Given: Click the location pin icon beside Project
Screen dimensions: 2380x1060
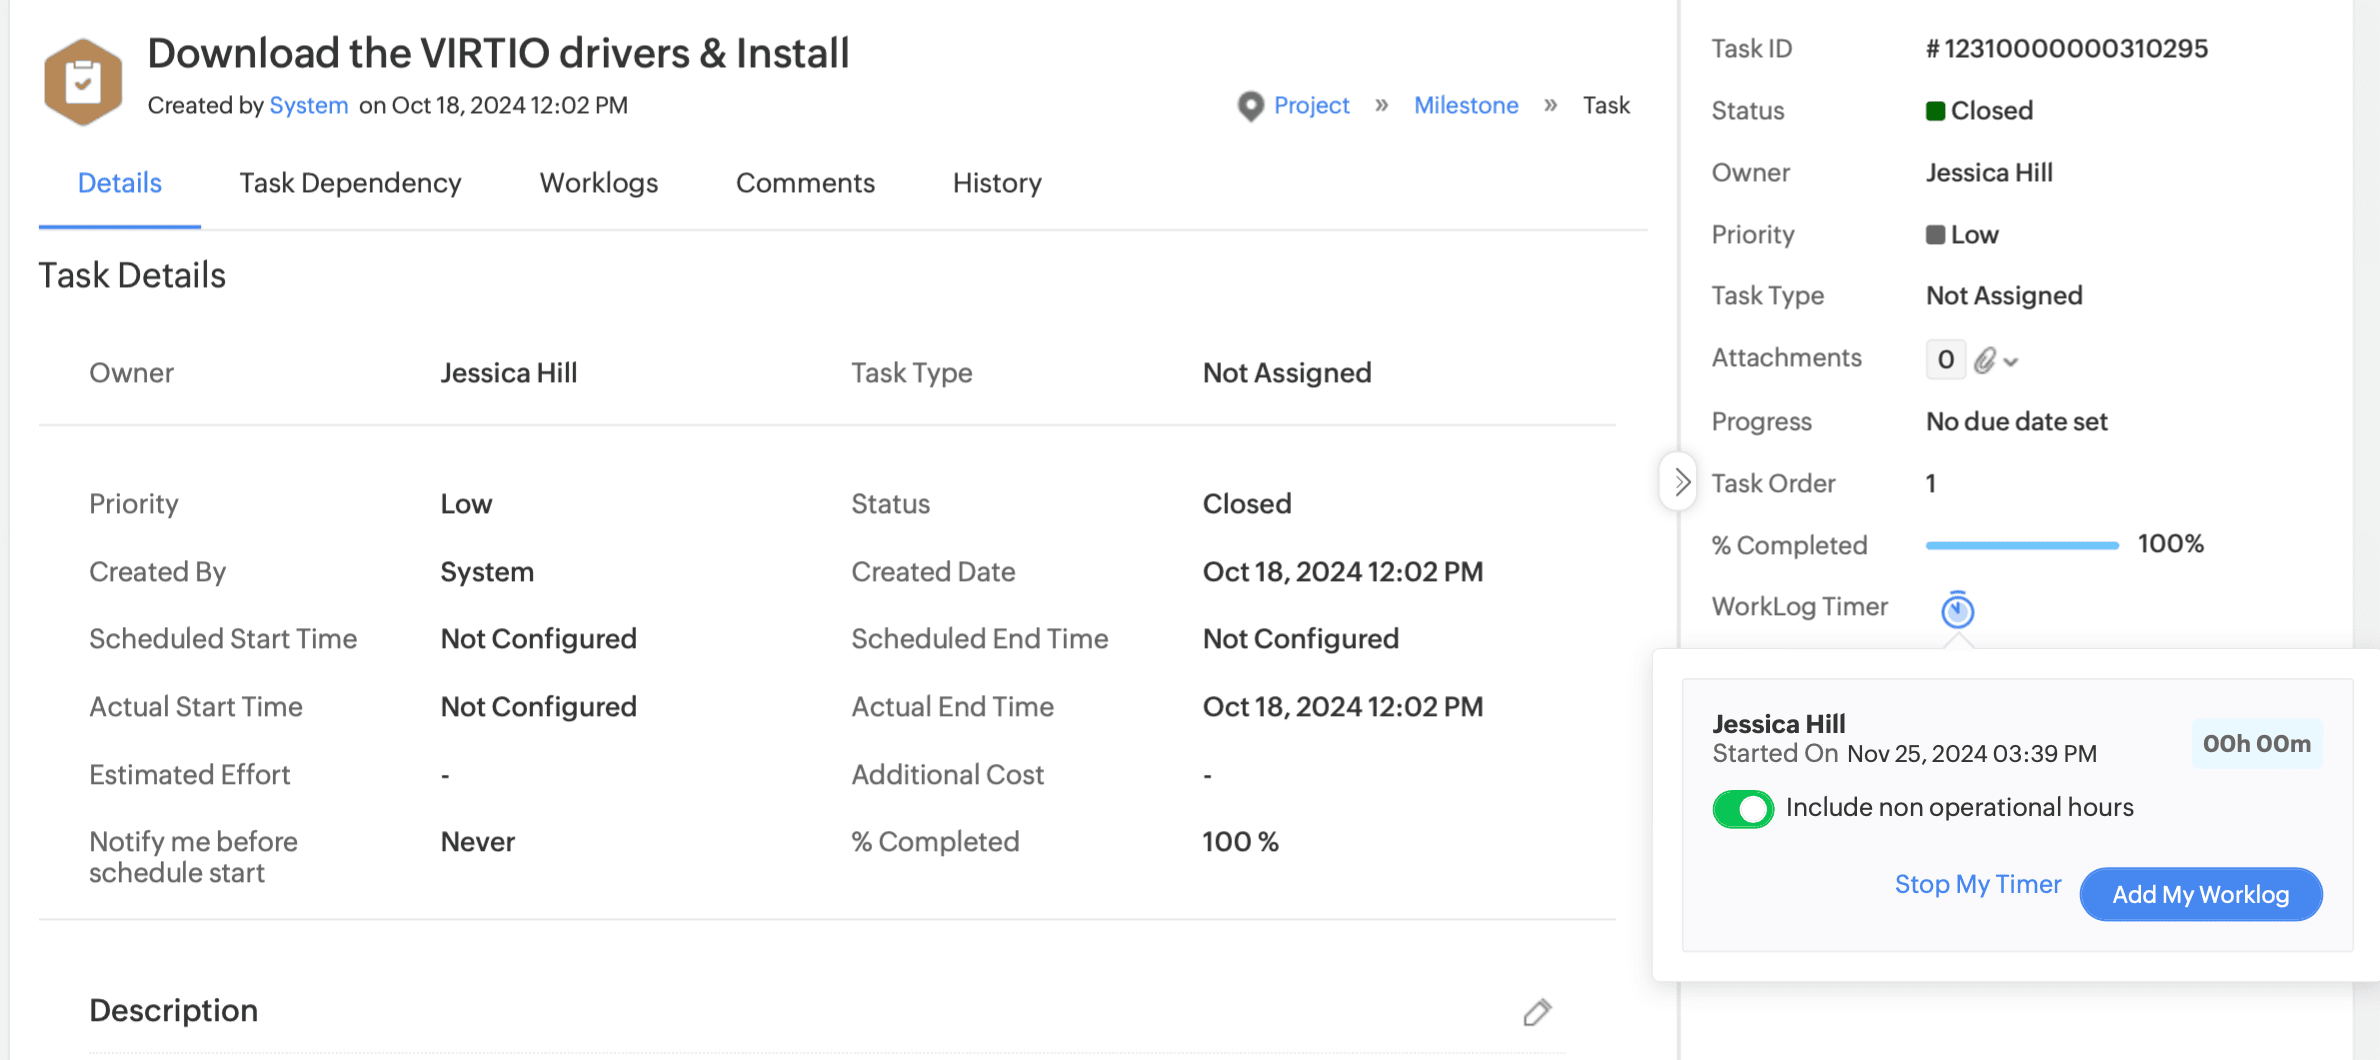Looking at the screenshot, I should pyautogui.click(x=1250, y=106).
